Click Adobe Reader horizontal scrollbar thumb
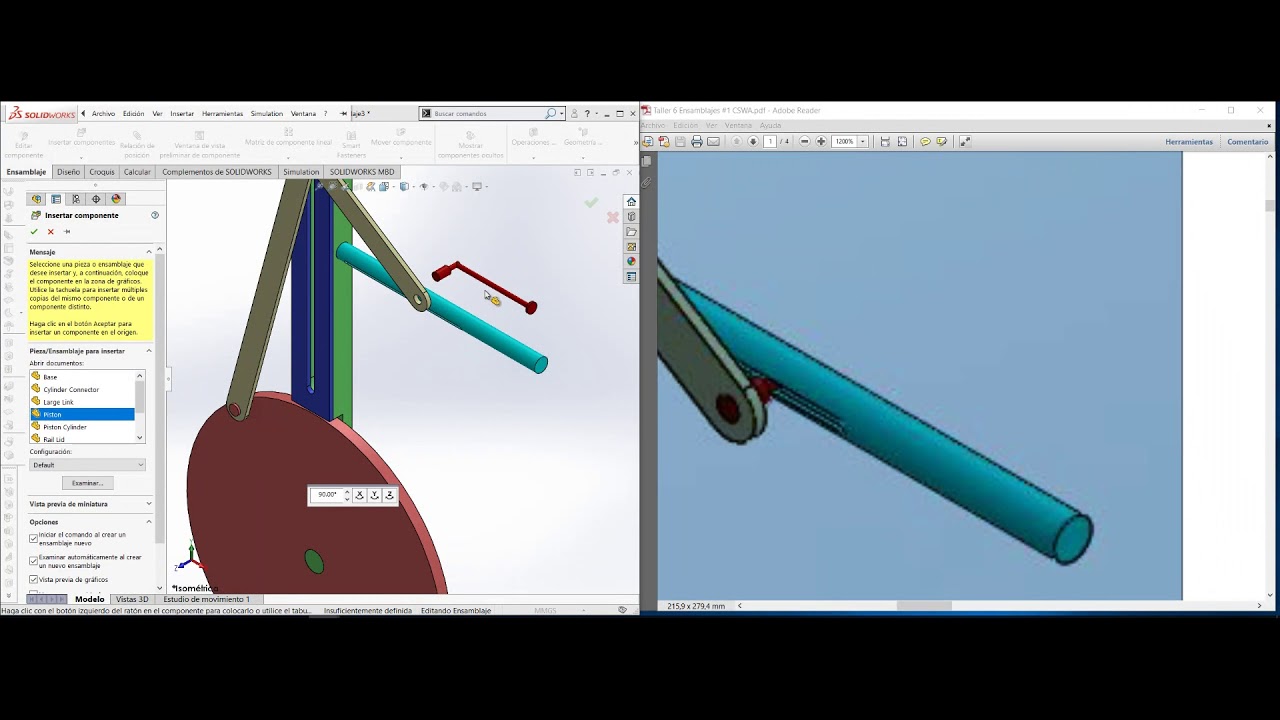The width and height of the screenshot is (1280, 720). tap(924, 606)
